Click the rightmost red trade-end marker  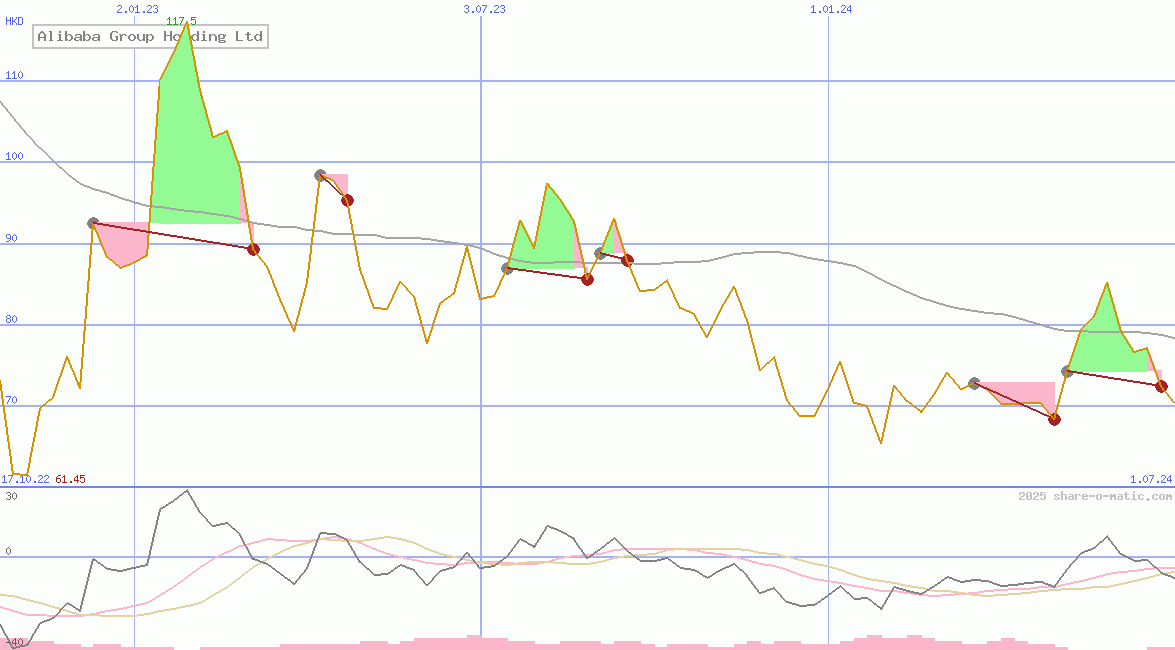tap(1161, 386)
